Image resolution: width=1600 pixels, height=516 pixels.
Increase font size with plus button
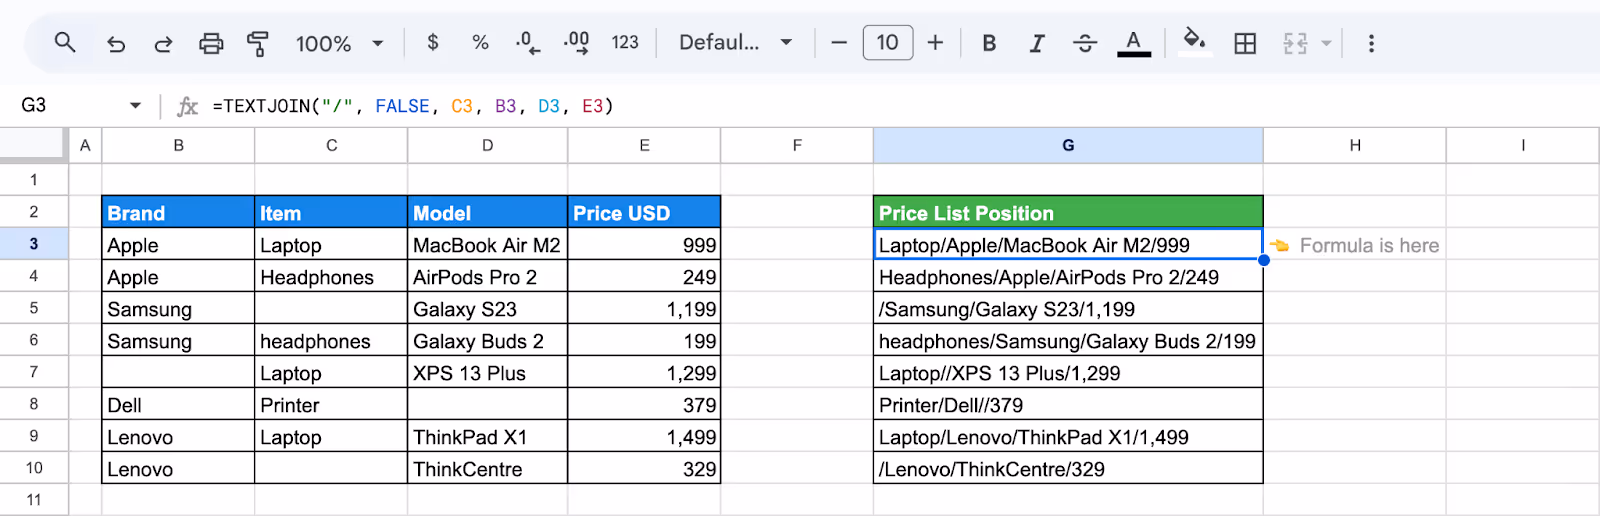coord(935,42)
